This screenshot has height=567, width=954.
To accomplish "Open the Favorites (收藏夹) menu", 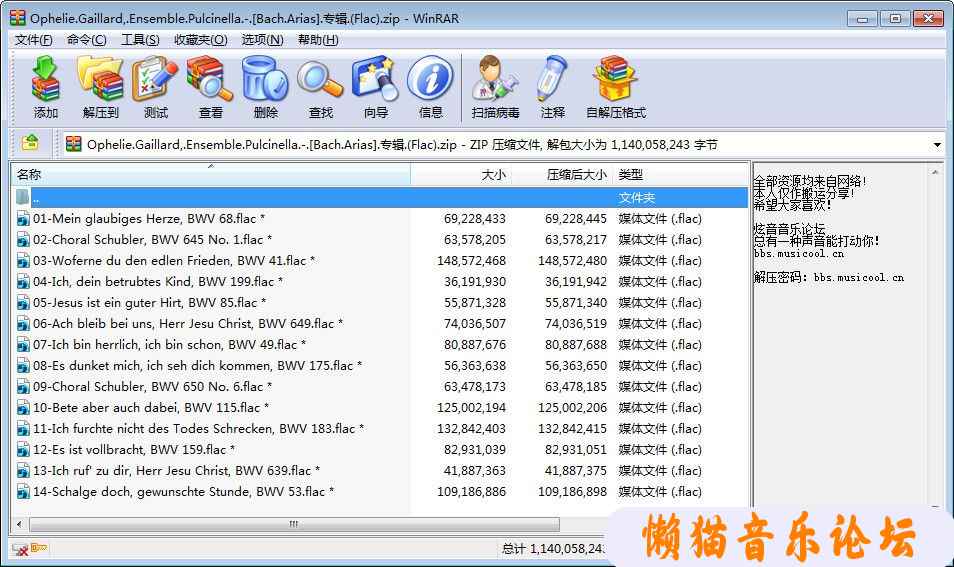I will point(200,40).
